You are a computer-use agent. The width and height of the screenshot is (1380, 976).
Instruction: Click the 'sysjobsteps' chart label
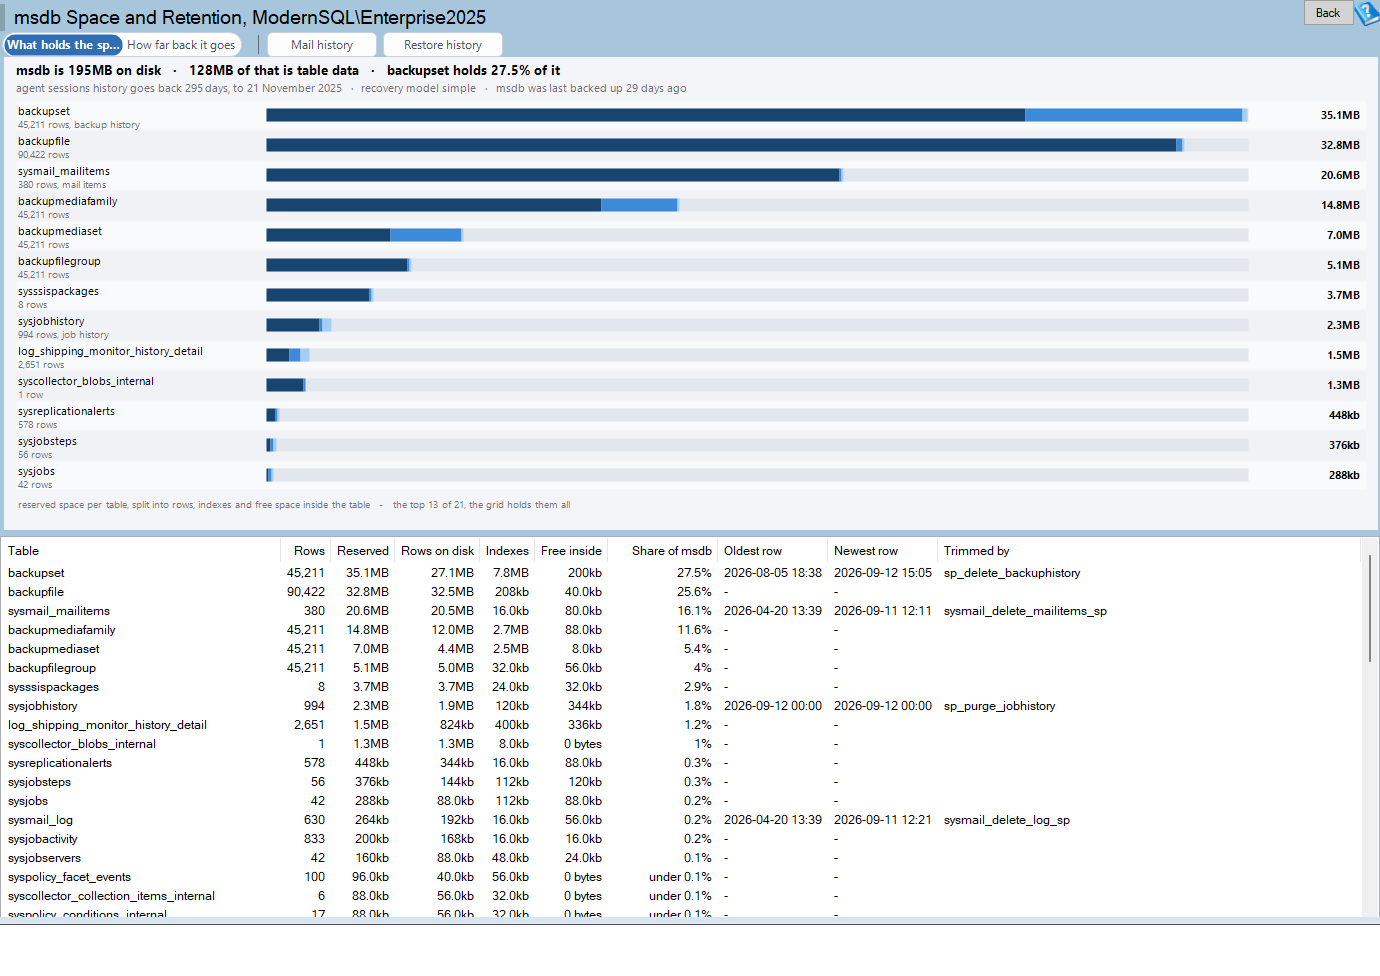coord(47,441)
